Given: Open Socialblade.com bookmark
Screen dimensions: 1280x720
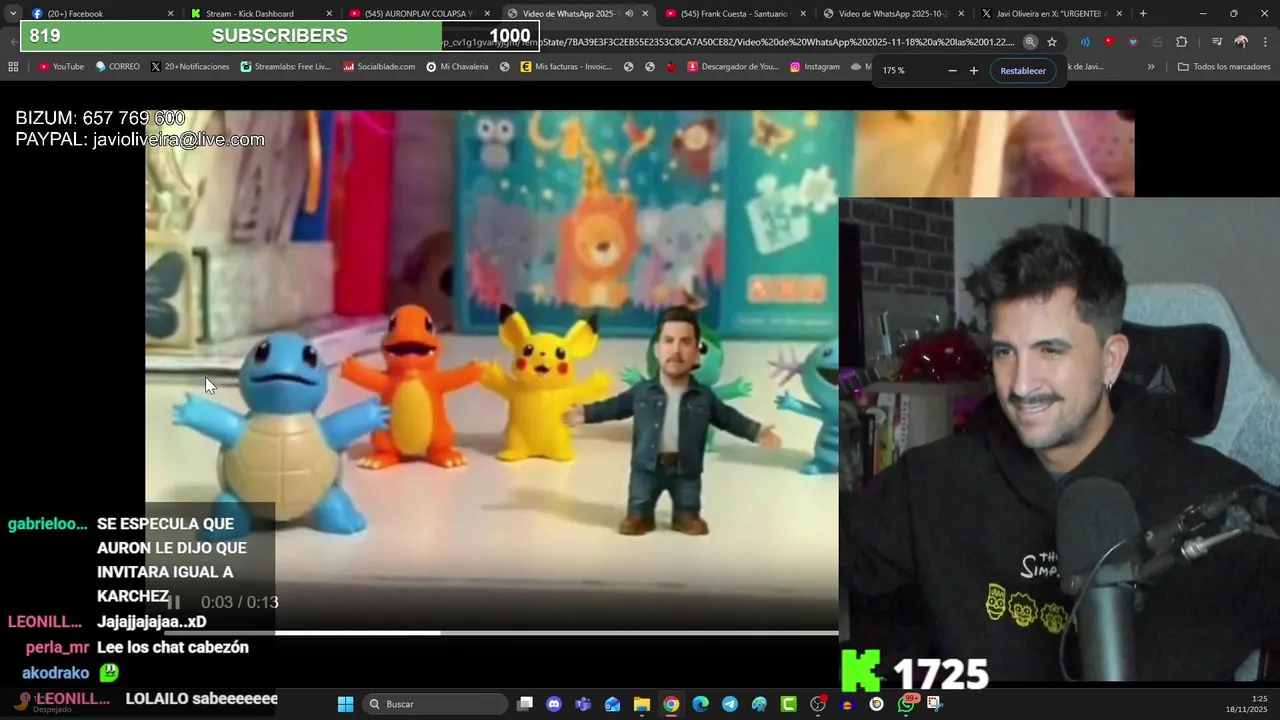Looking at the screenshot, I should [x=379, y=67].
